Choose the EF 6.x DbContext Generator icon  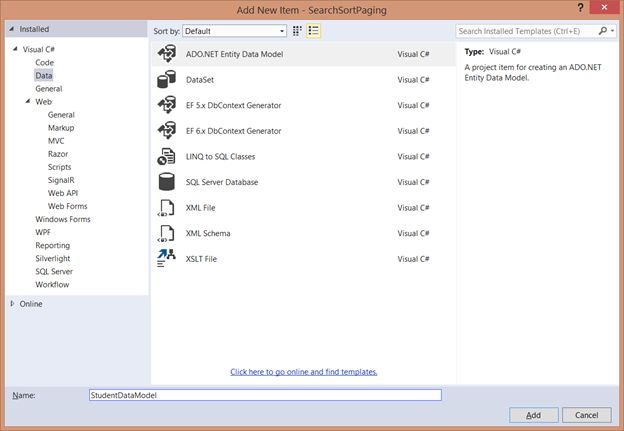click(x=167, y=131)
